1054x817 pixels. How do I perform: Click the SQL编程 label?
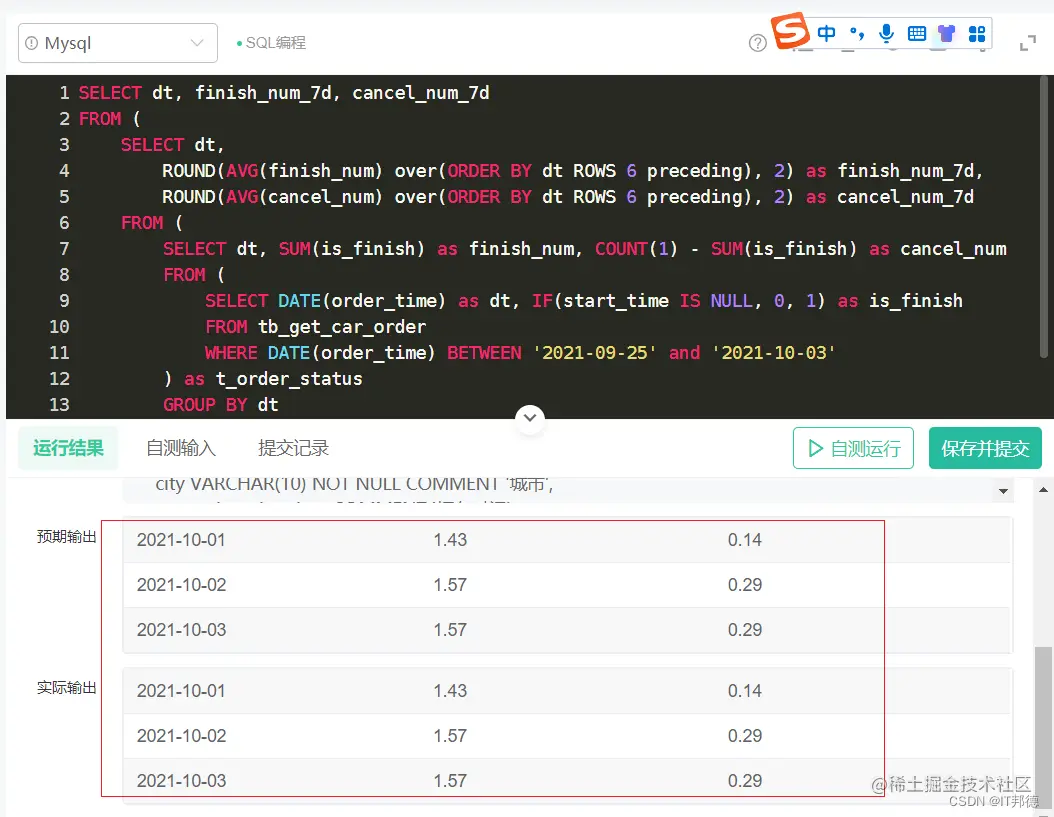click(x=276, y=43)
